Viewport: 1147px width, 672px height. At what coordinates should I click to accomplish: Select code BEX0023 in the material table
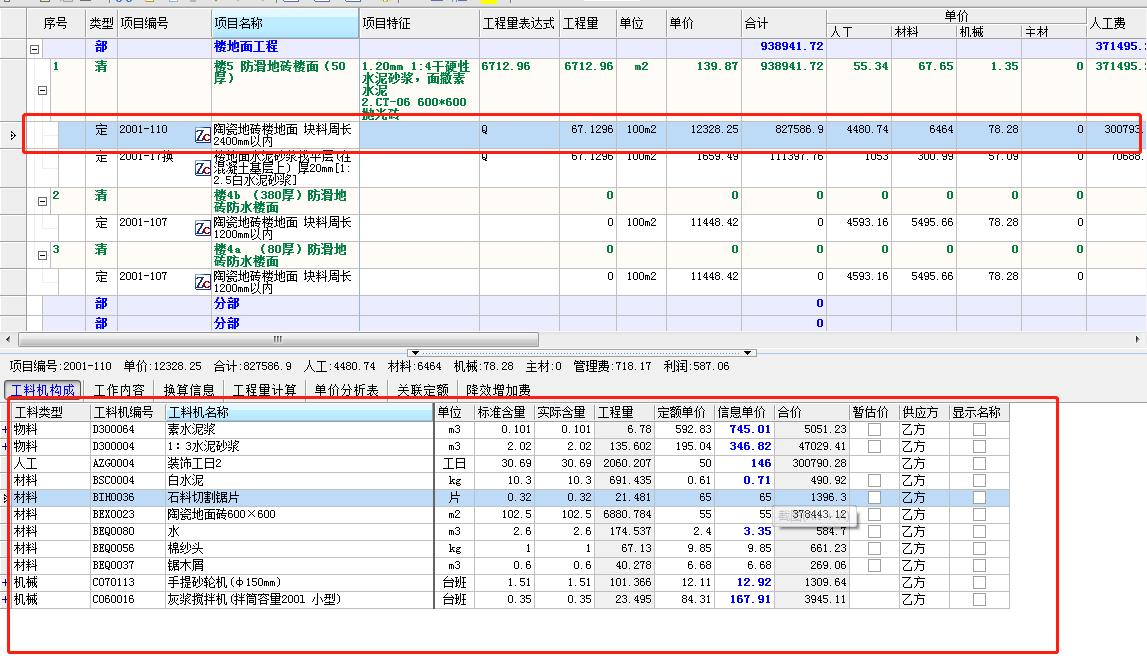click(113, 515)
